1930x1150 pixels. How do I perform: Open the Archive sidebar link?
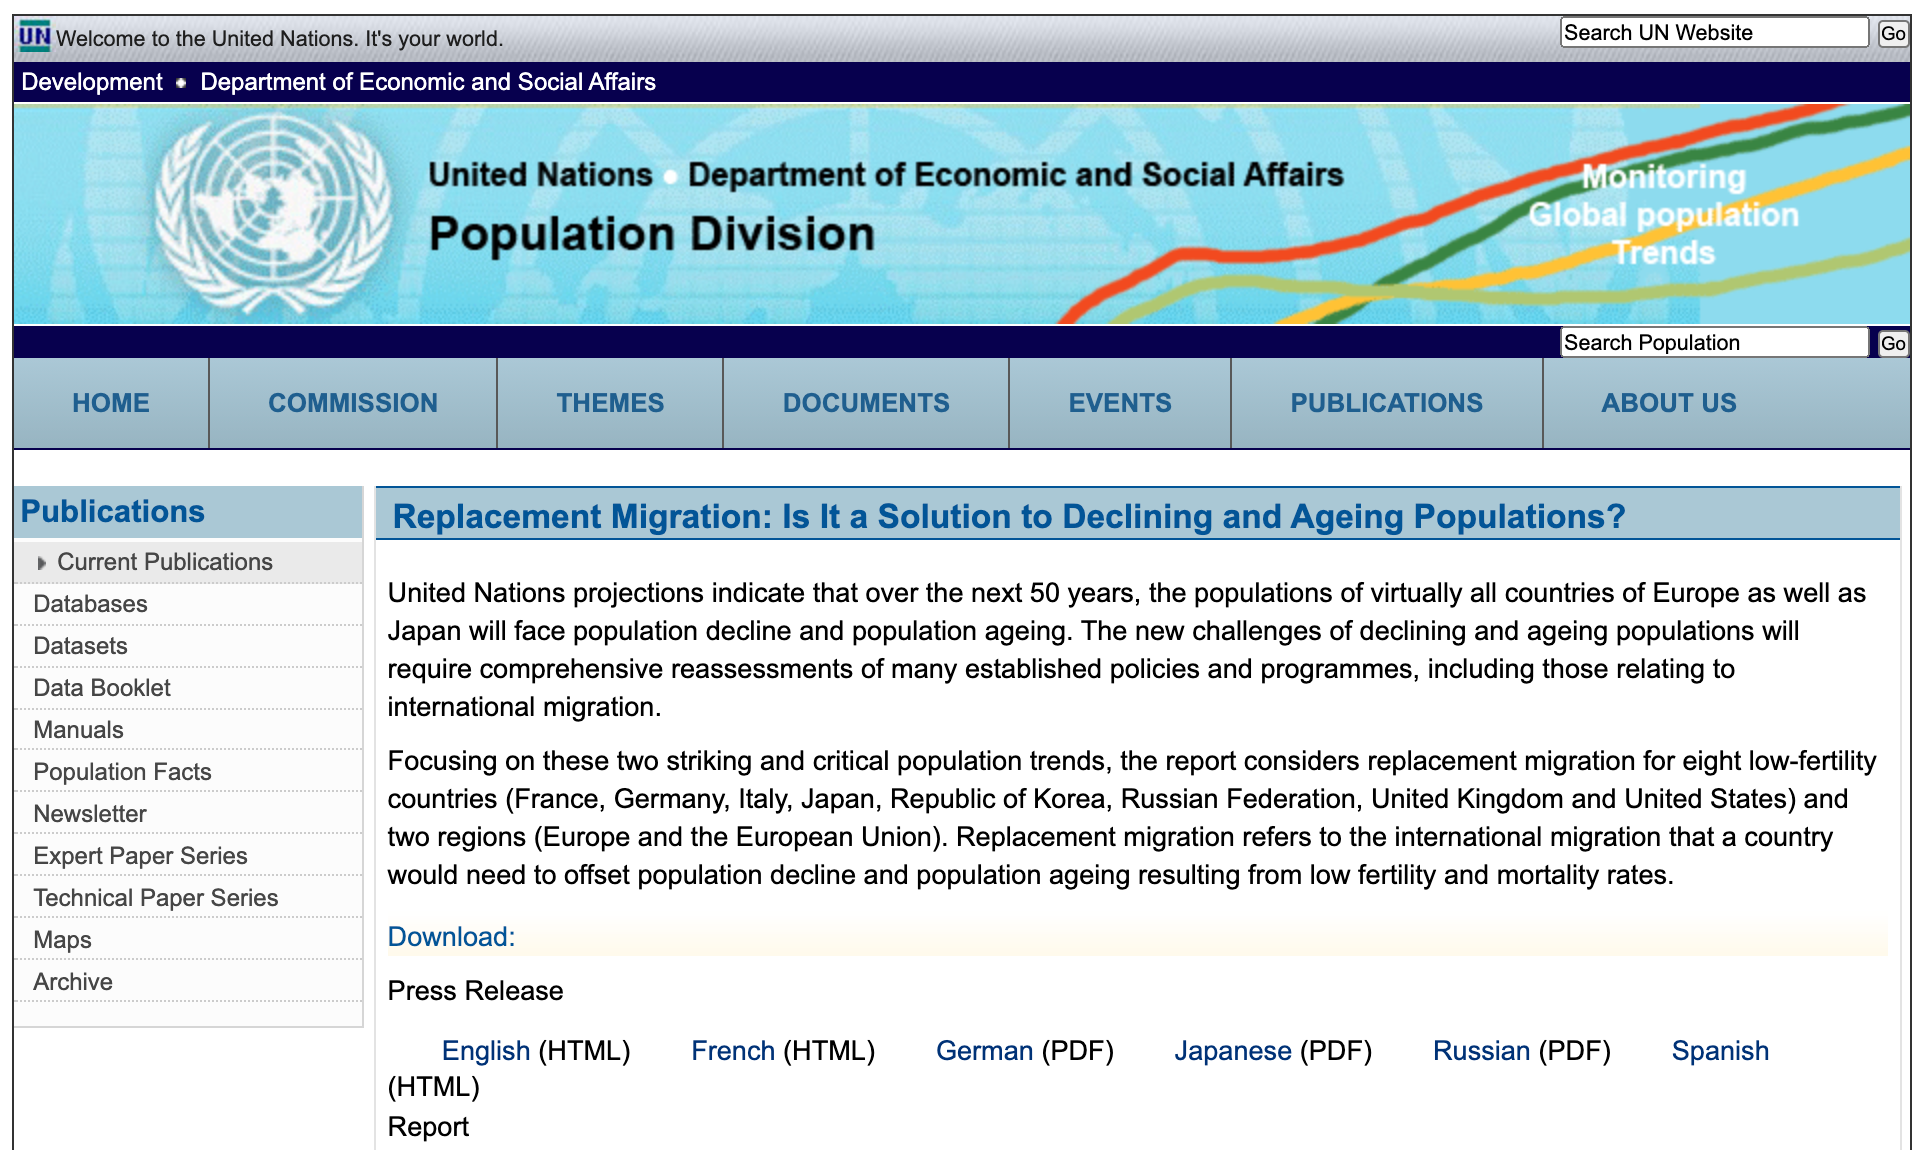(73, 982)
